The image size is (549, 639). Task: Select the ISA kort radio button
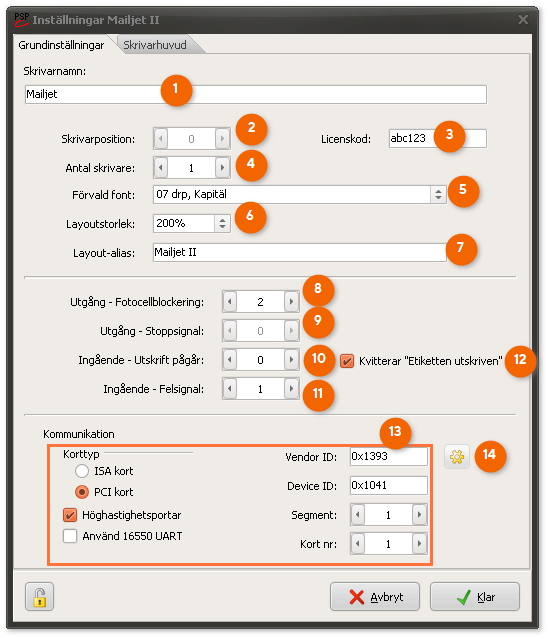coord(82,471)
